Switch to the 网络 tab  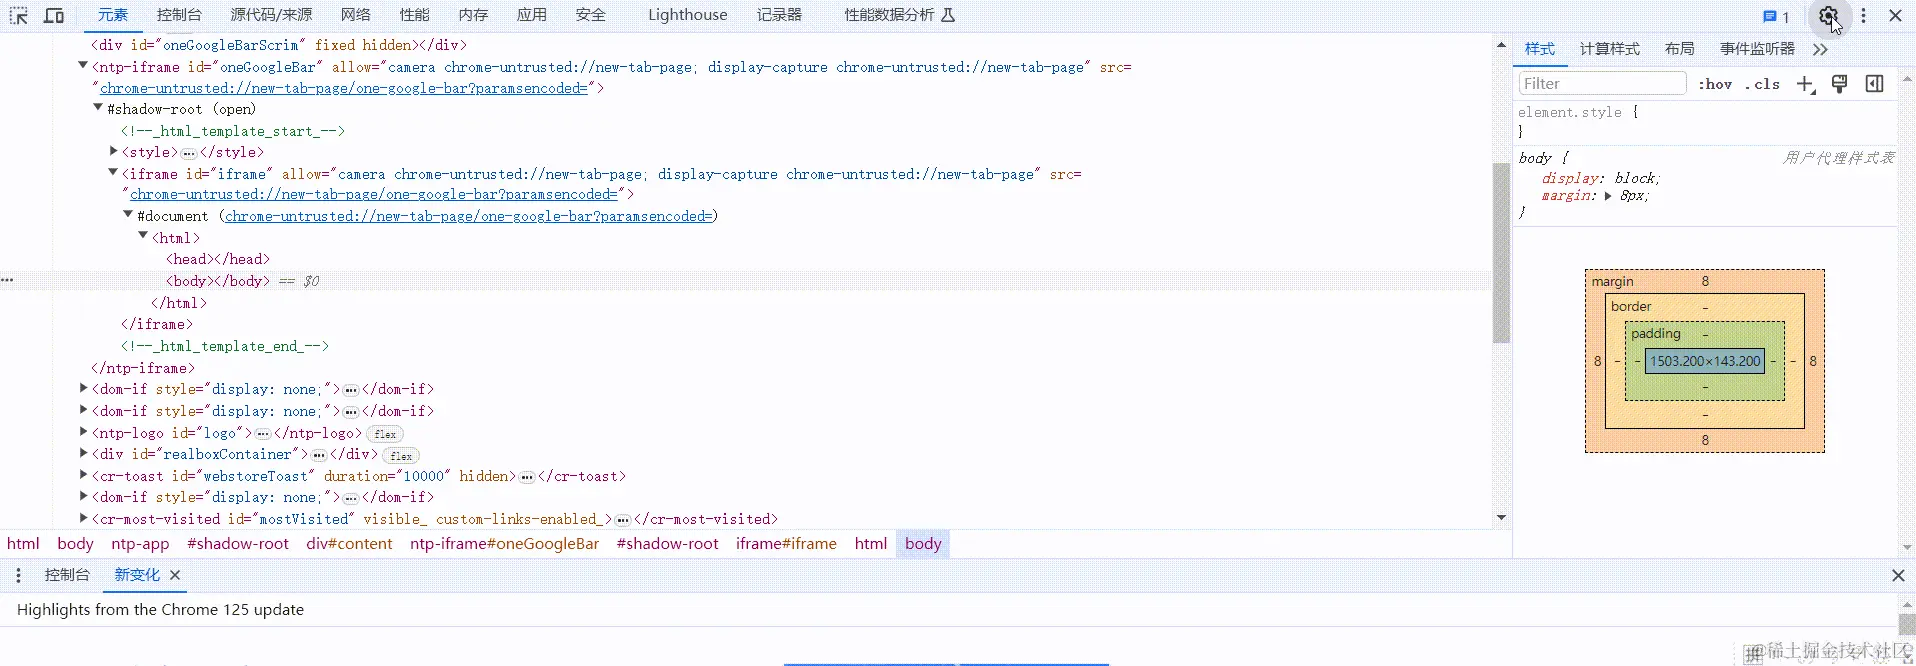click(355, 15)
